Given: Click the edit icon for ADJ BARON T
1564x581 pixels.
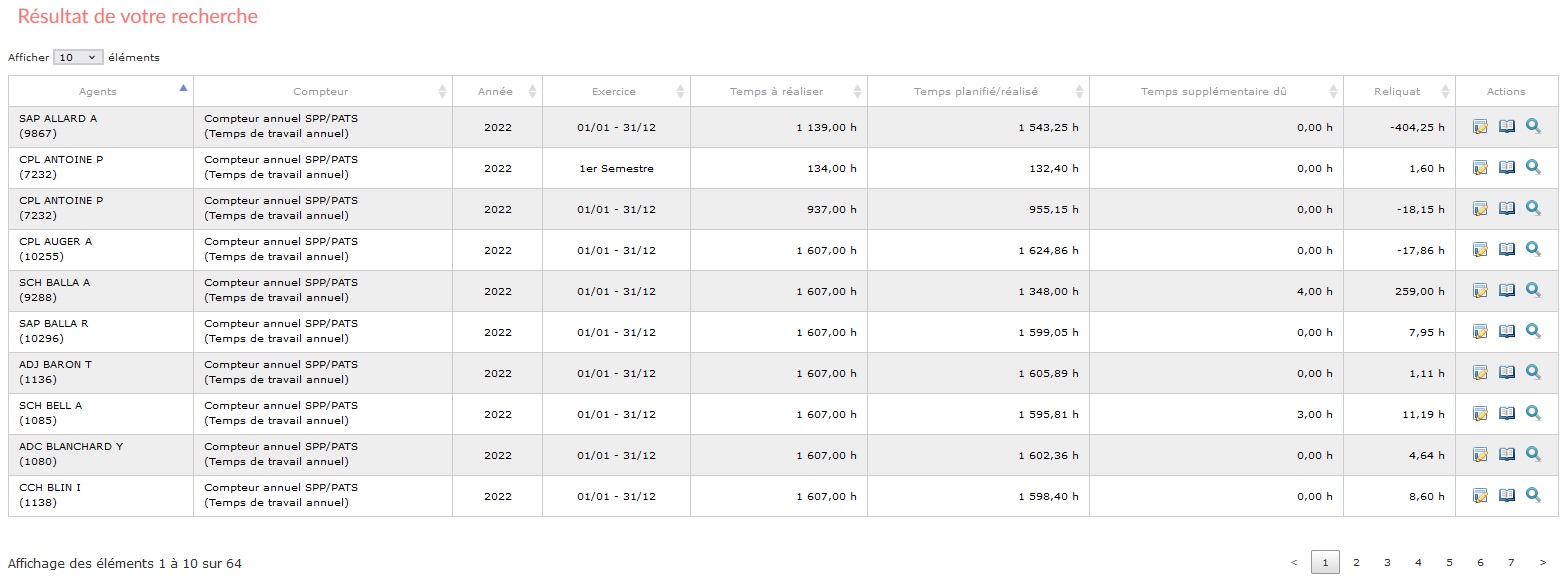Looking at the screenshot, I should coord(1480,373).
